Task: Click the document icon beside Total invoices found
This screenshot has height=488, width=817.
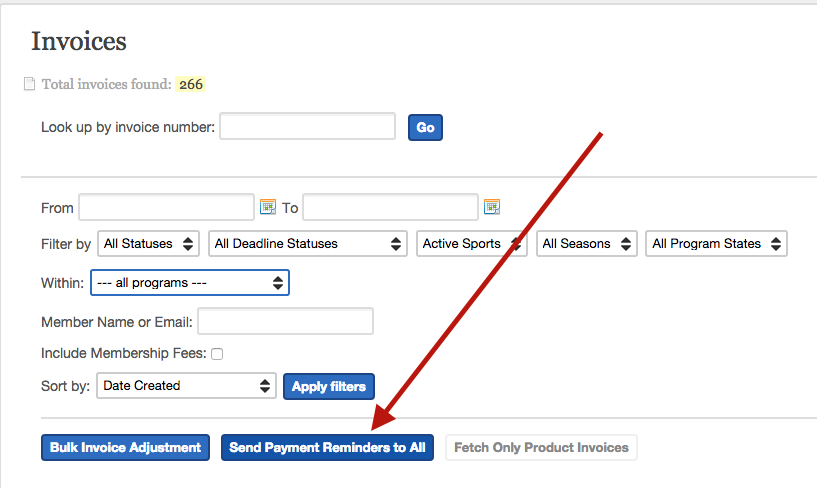Action: tap(30, 84)
